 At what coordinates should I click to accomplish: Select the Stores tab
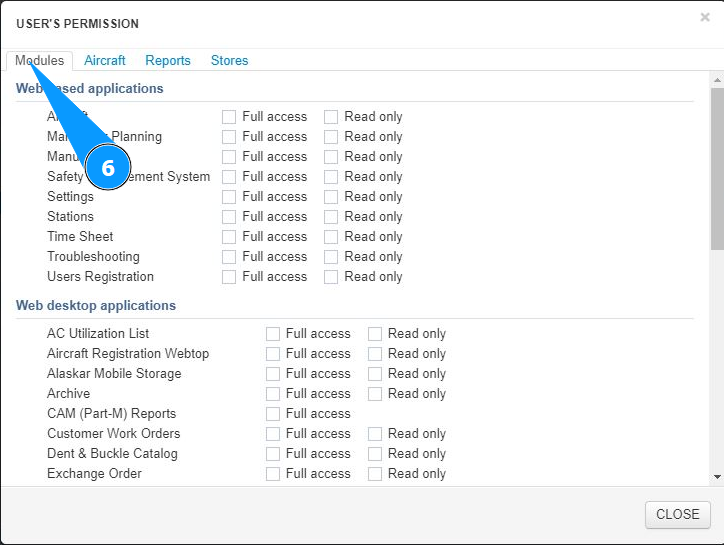point(229,61)
